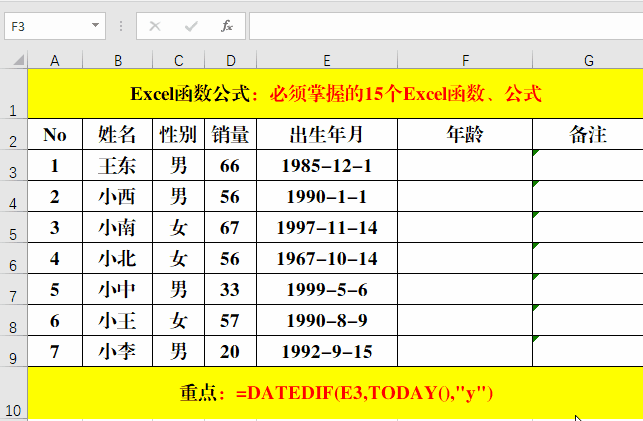The height and width of the screenshot is (421, 643).
Task: Click the No cell containing '7'
Action: click(55, 351)
